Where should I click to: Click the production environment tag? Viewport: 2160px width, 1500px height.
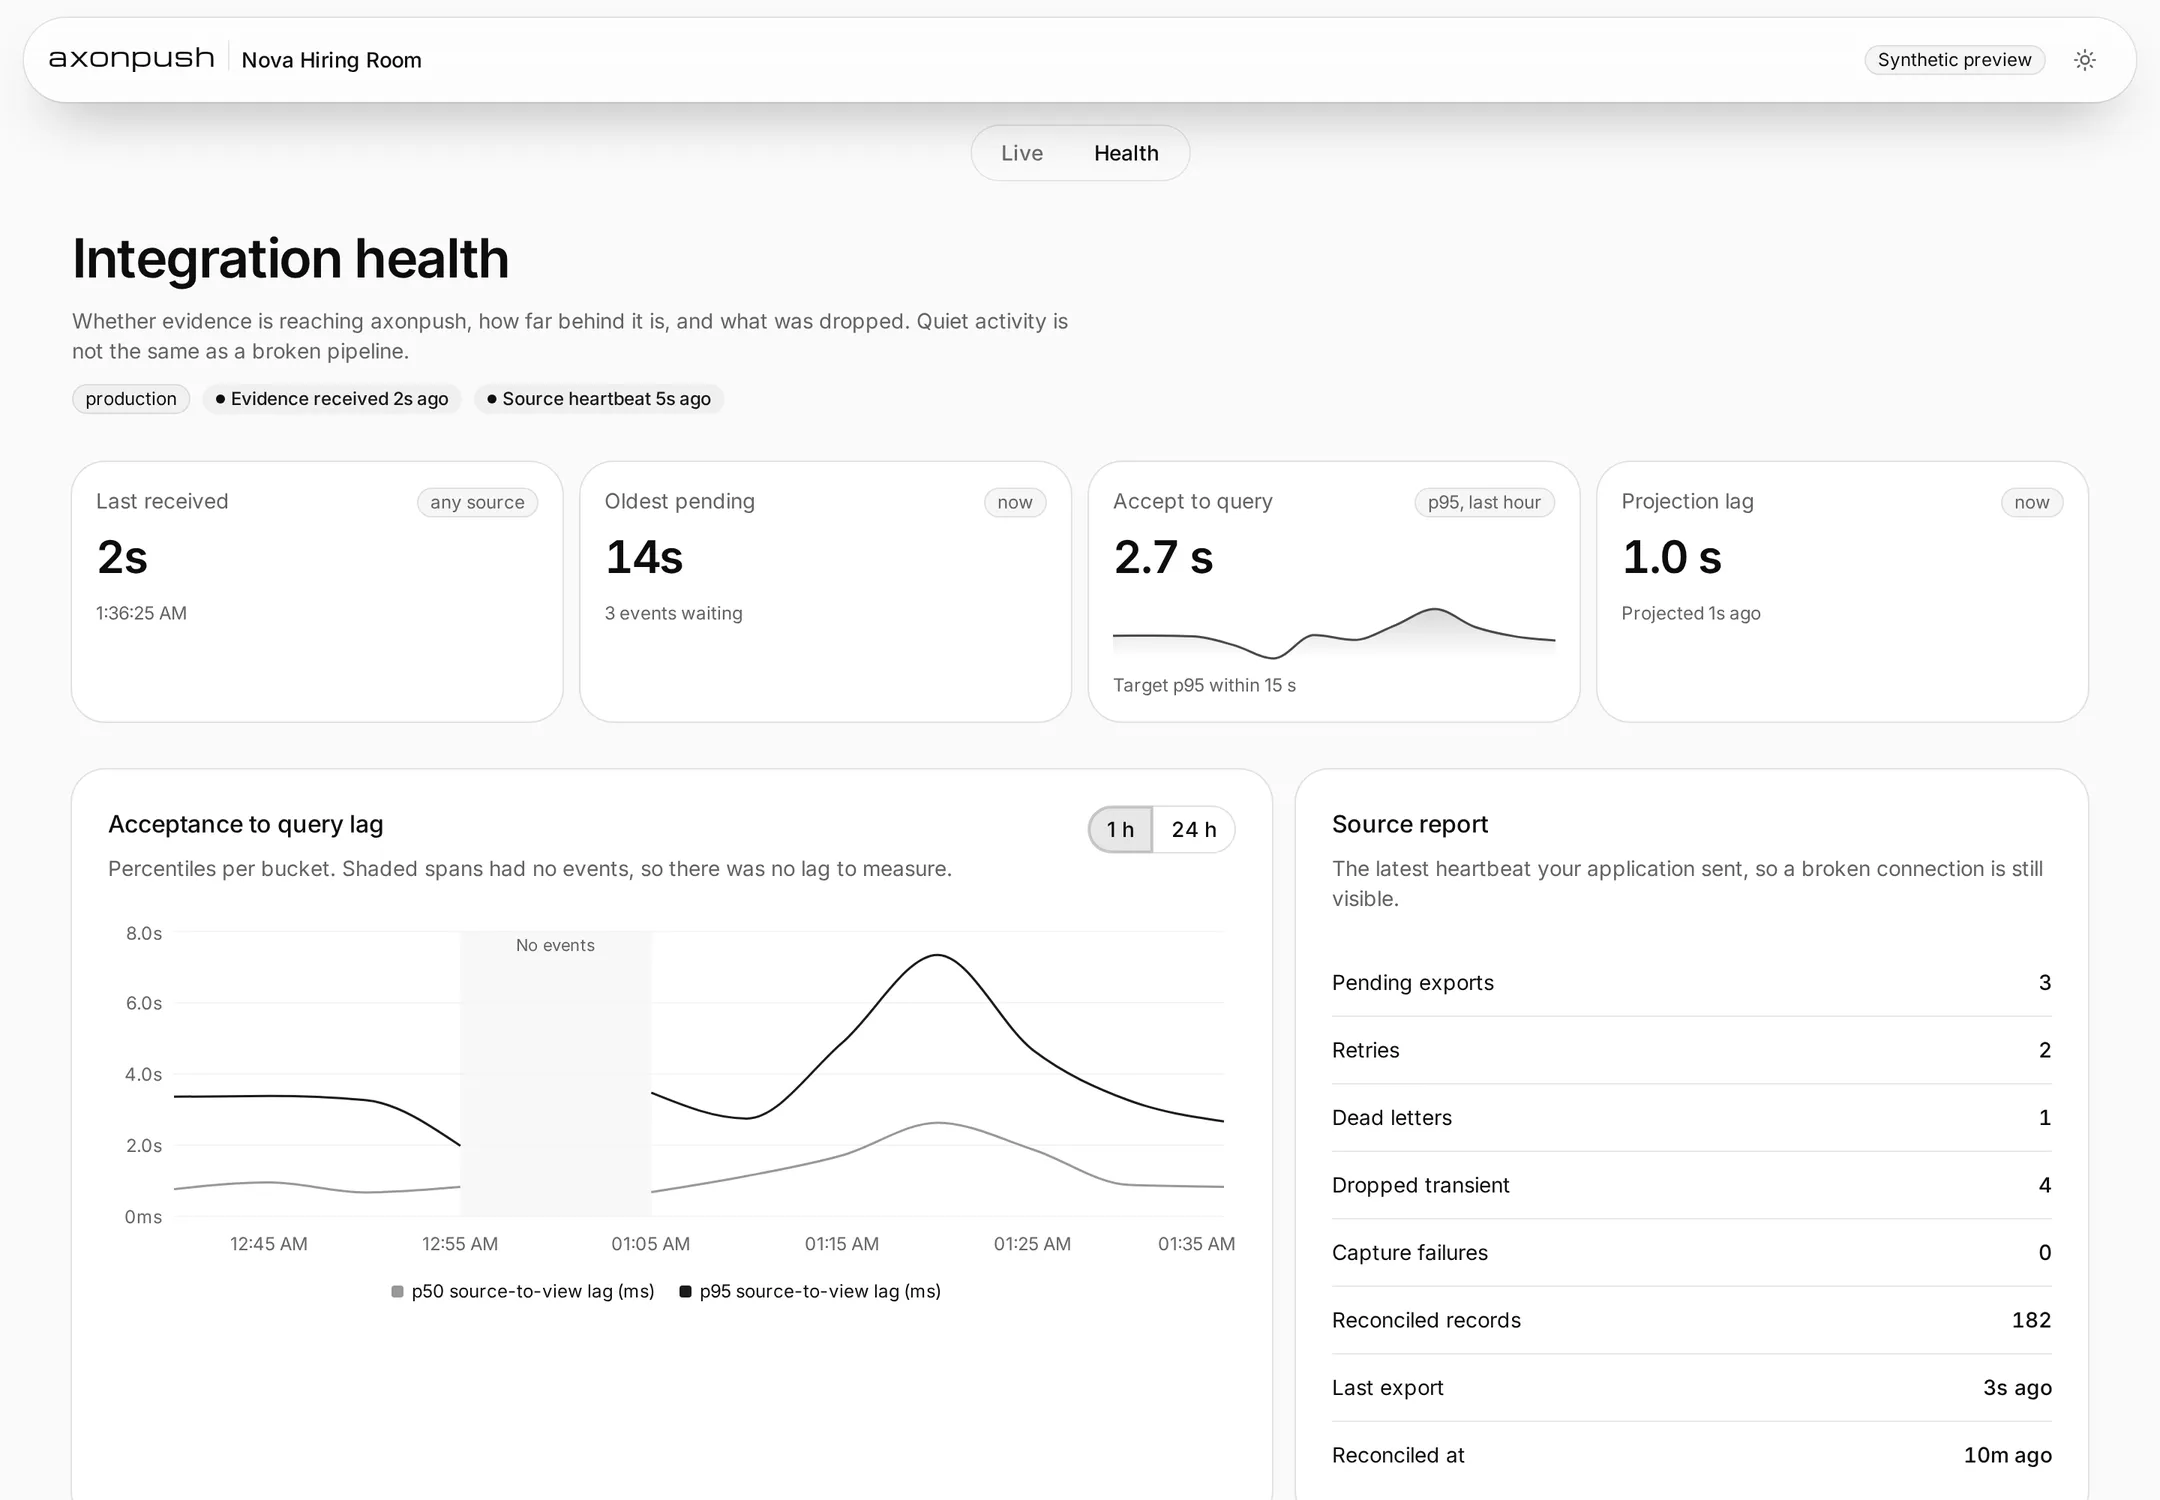(131, 399)
